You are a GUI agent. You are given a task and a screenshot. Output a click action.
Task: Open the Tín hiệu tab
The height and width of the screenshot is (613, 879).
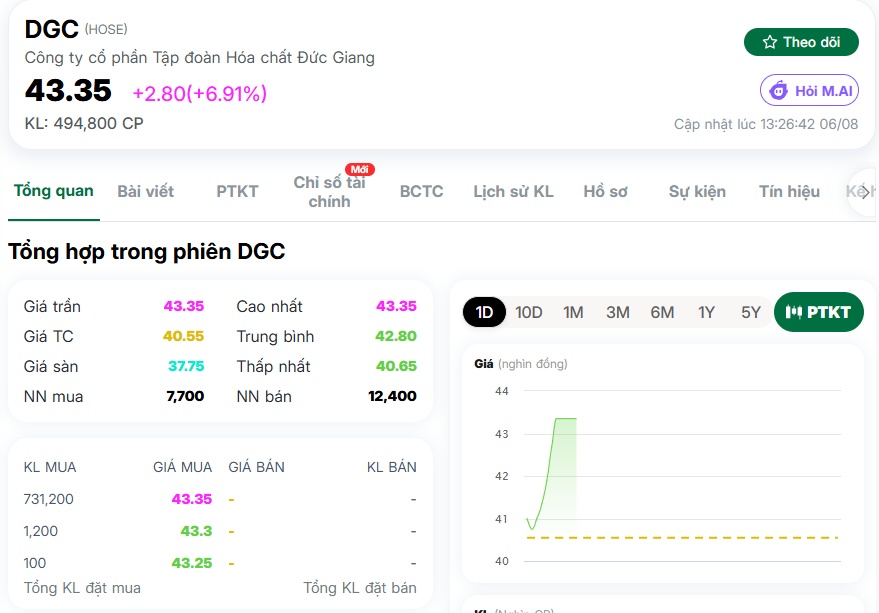click(789, 192)
